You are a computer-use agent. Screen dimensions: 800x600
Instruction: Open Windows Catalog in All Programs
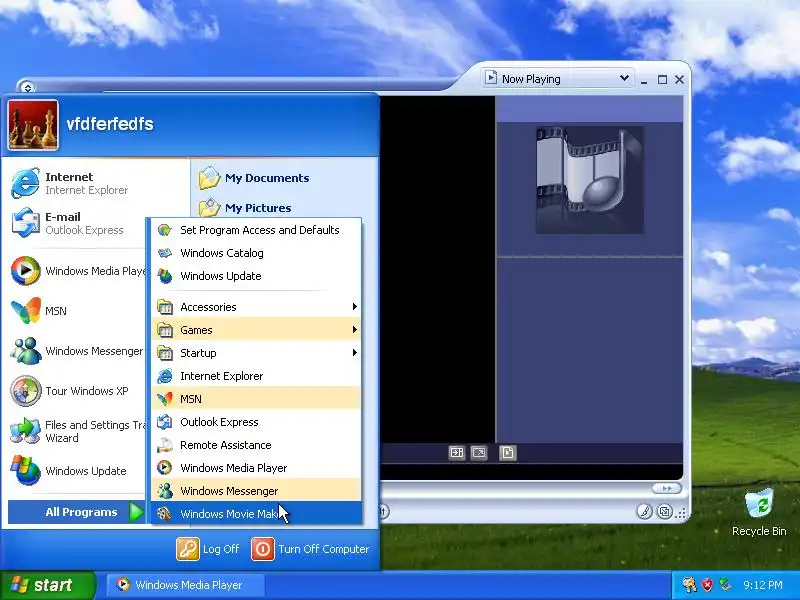[x=256, y=253]
